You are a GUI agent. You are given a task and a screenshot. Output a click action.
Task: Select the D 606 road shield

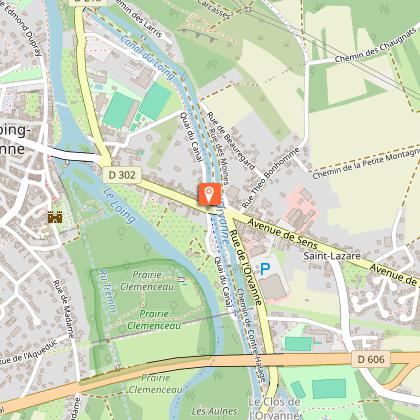point(371,359)
